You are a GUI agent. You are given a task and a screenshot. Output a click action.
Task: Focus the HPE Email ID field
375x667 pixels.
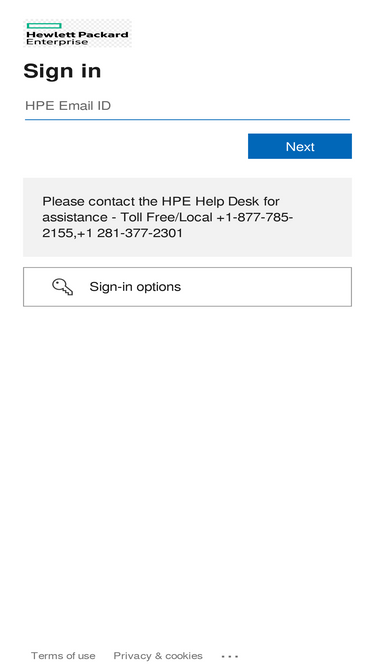point(187,106)
